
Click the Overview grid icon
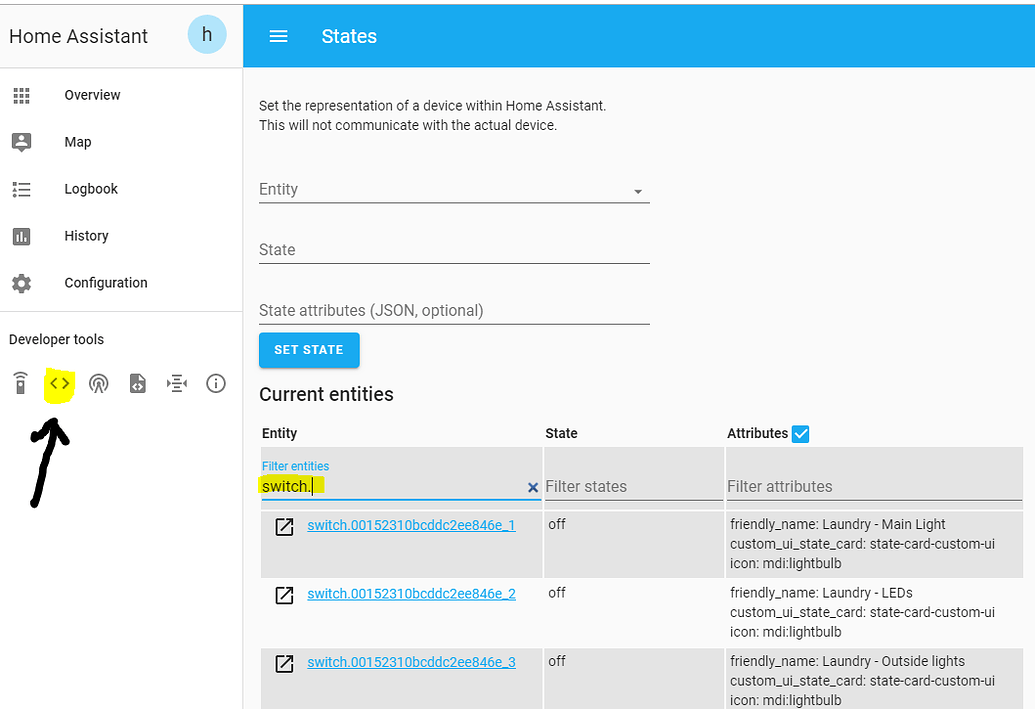point(21,96)
